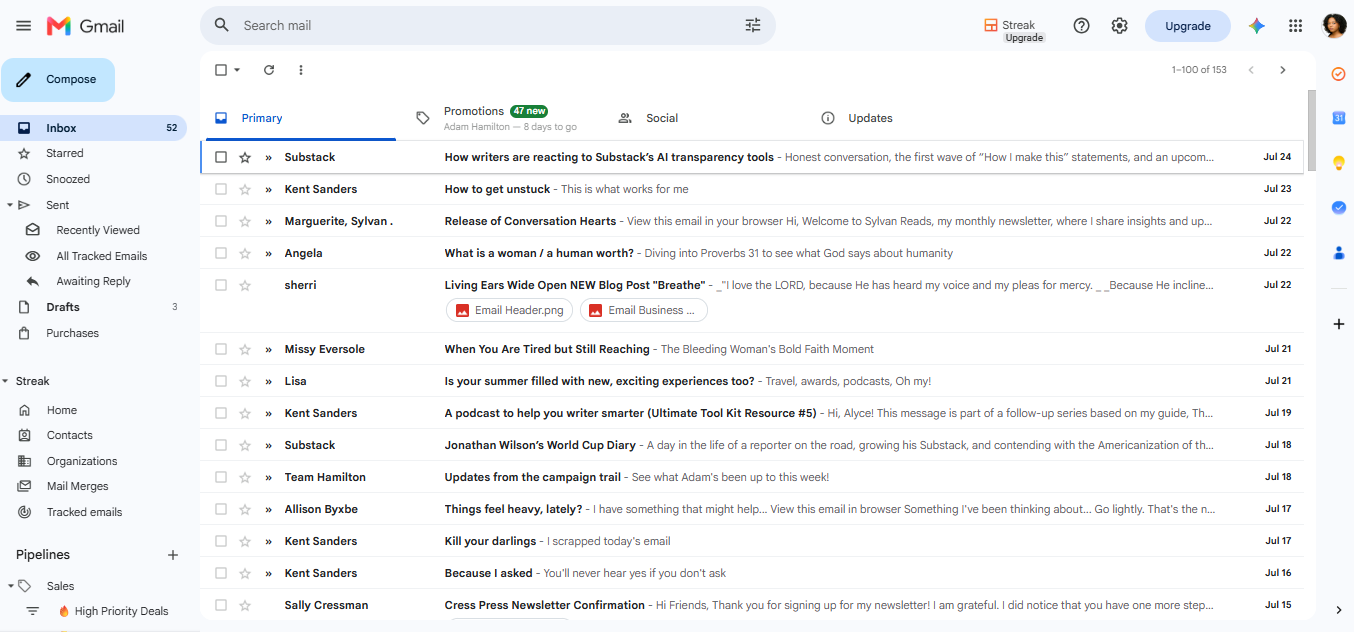Hide the side panel chevron
The height and width of the screenshot is (632, 1354).
tap(1338, 610)
